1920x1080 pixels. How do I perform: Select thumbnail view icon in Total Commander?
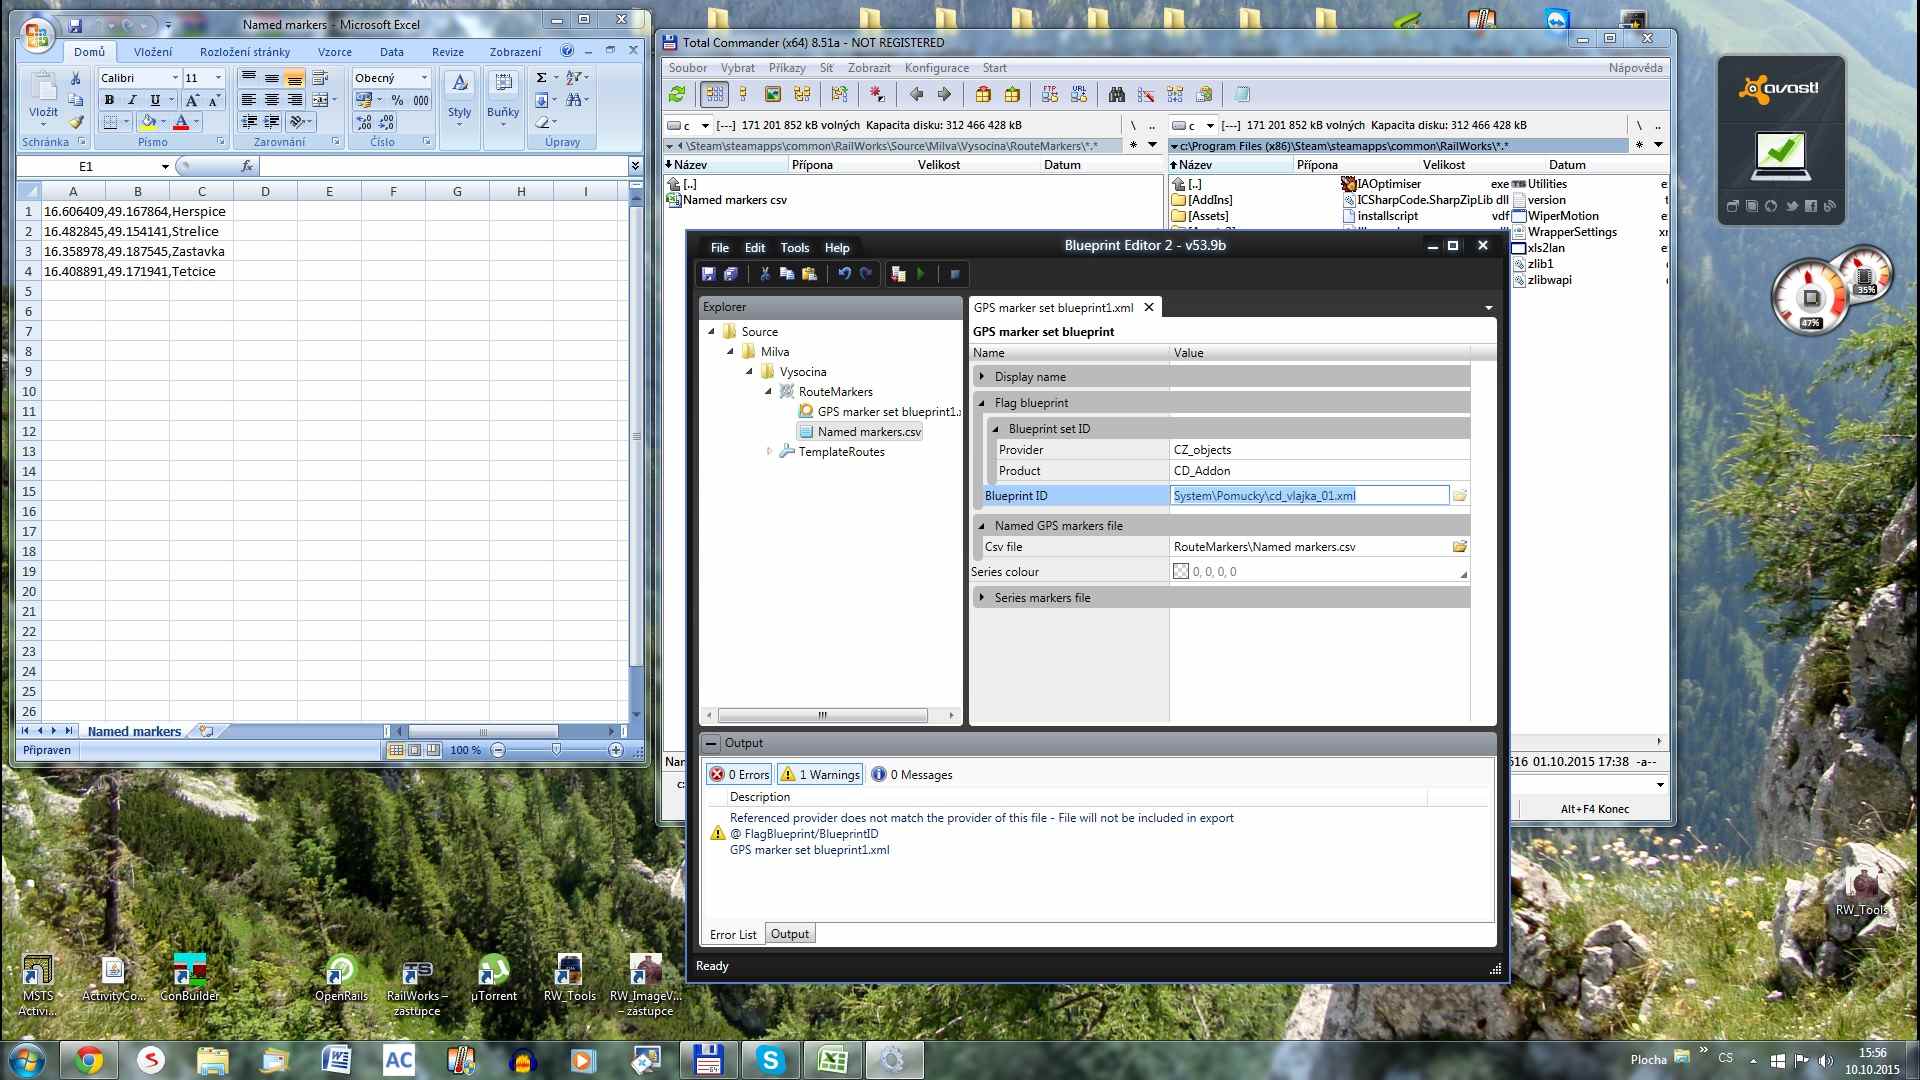[x=772, y=94]
